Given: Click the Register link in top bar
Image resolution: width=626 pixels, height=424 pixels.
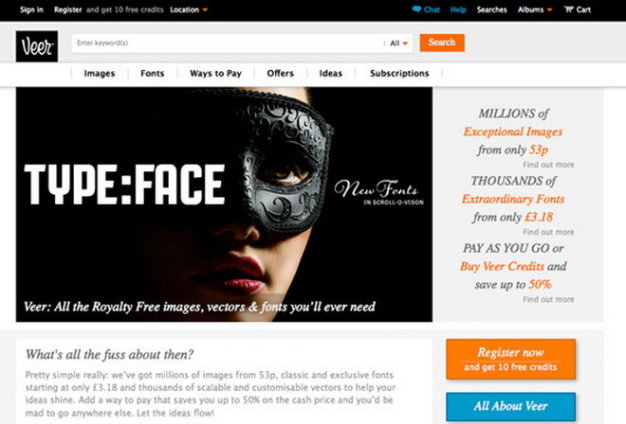Looking at the screenshot, I should point(68,10).
